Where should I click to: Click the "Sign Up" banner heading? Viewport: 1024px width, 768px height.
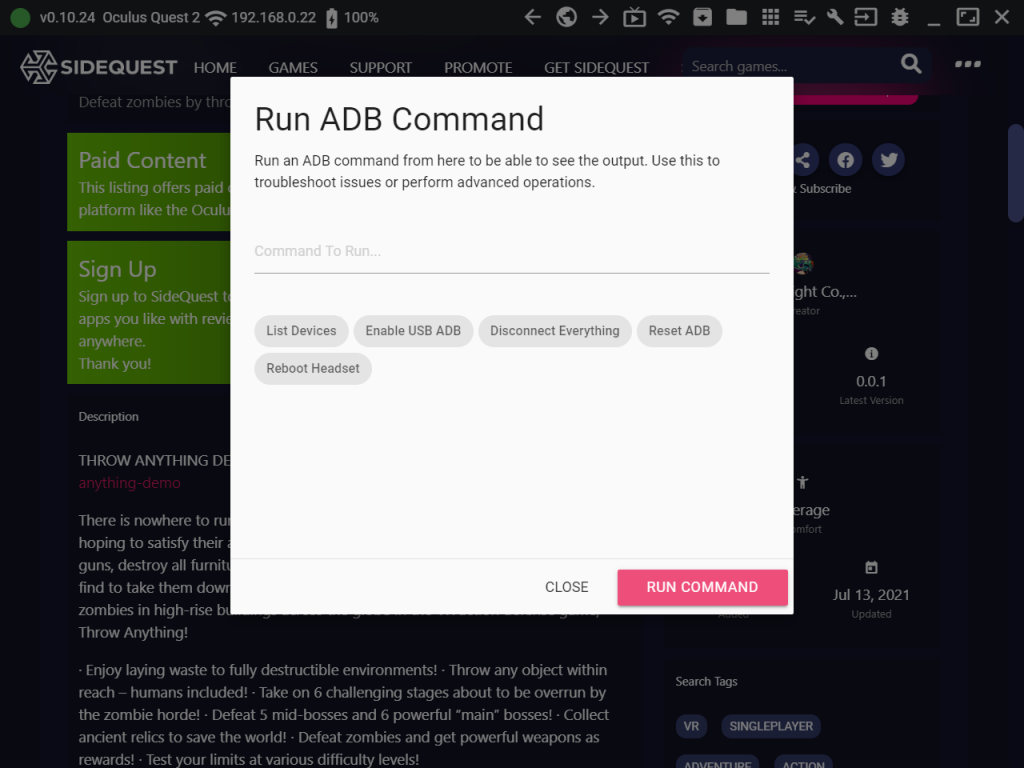pos(118,270)
